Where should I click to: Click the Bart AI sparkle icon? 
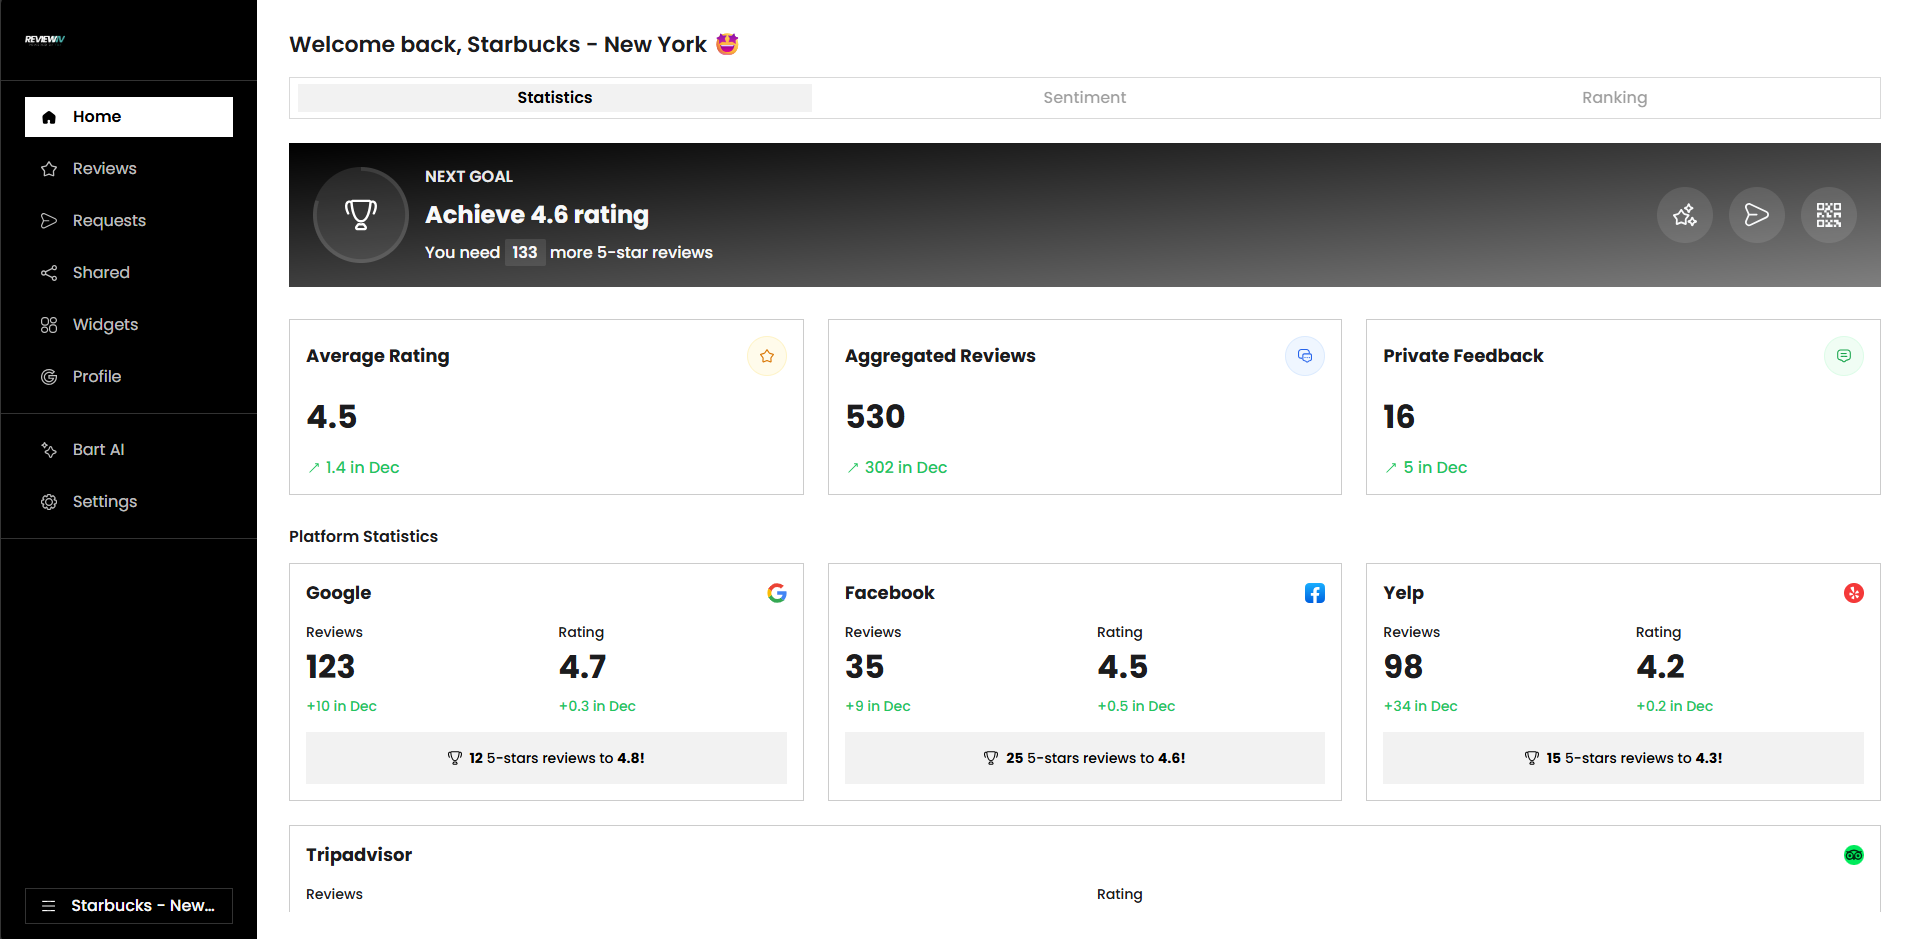click(x=49, y=450)
